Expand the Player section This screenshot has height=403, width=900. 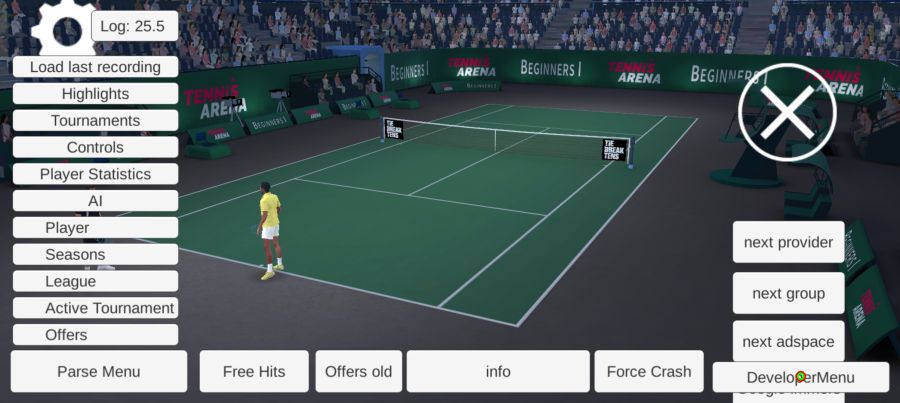coord(95,228)
